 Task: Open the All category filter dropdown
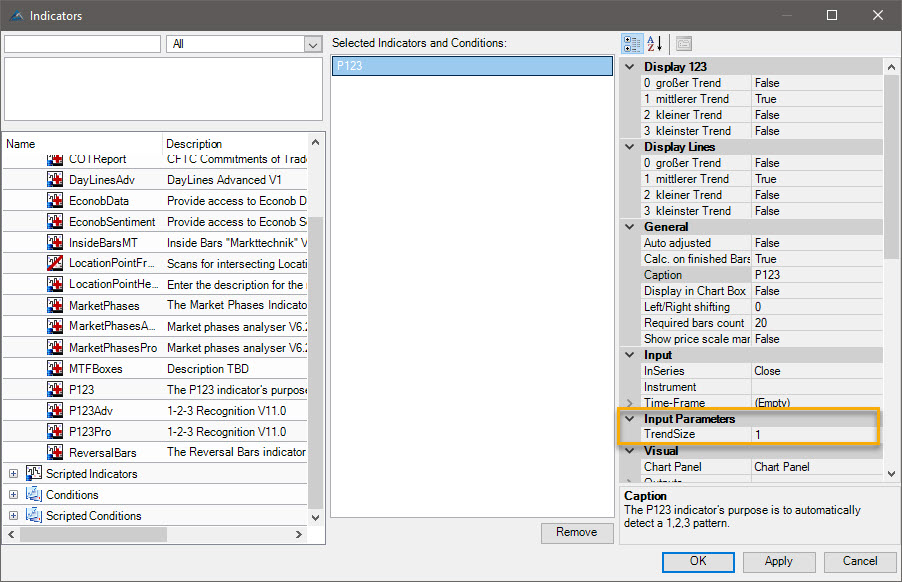[x=313, y=44]
